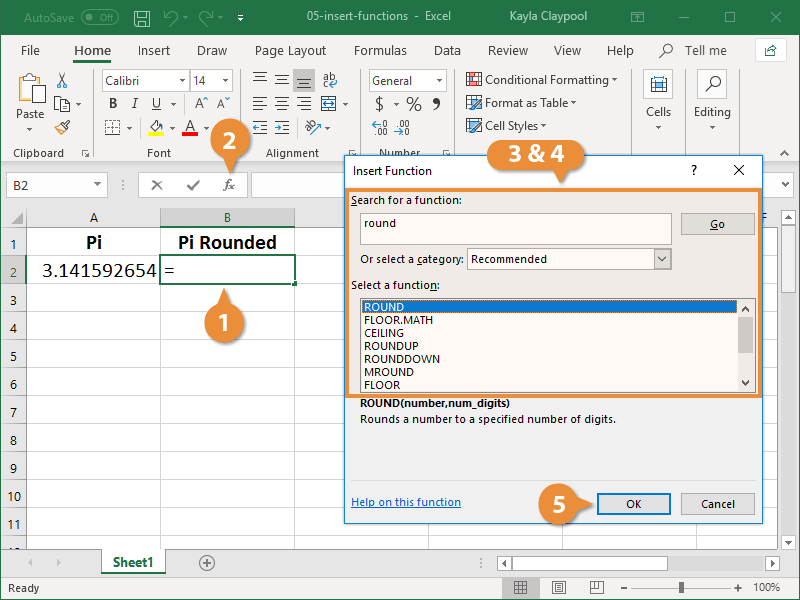Screen dimensions: 800x600
Task: Apply Bold formatting
Action: 113,104
